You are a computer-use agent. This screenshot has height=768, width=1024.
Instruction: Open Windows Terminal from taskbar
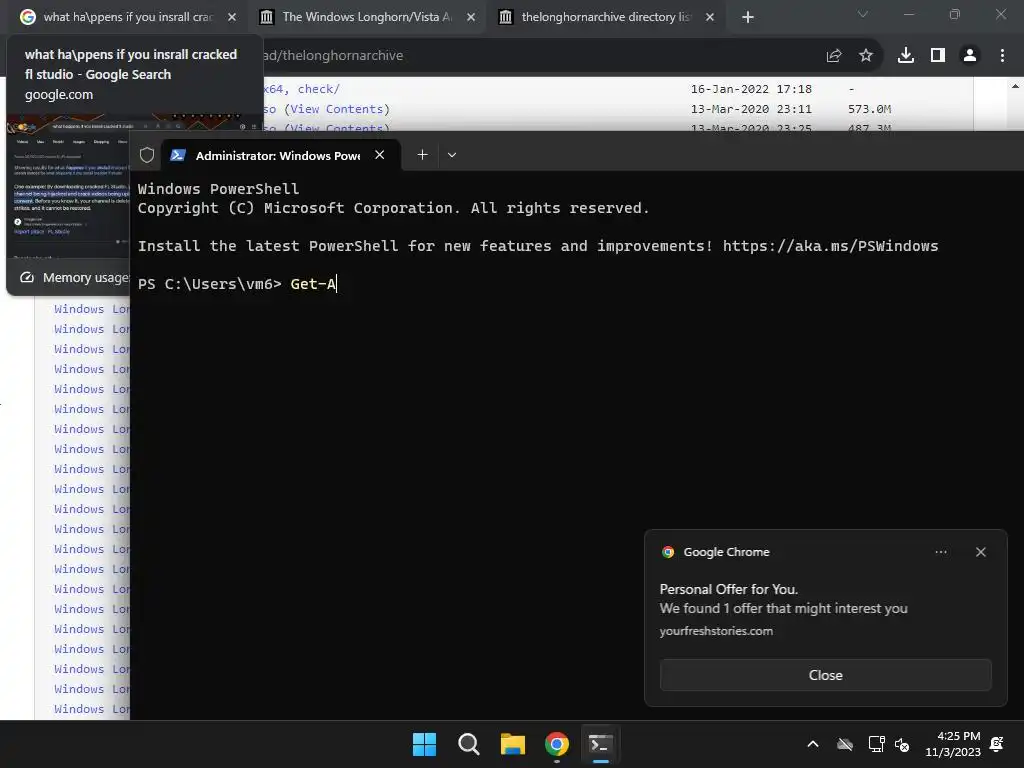600,744
